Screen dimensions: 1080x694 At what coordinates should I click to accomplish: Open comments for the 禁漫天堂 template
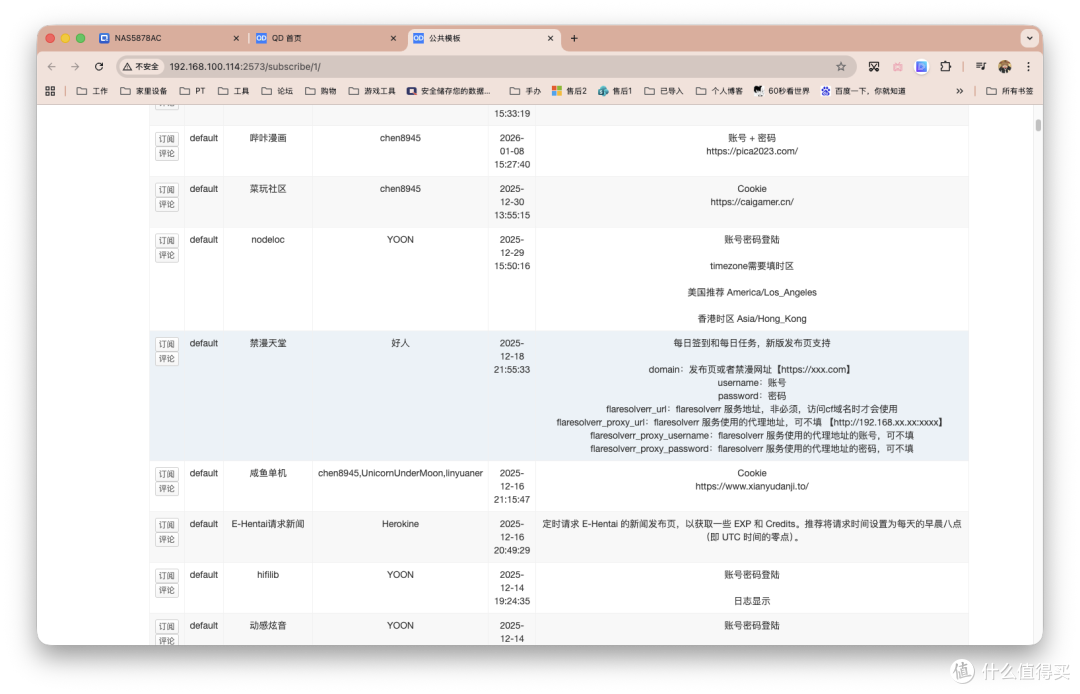167,359
